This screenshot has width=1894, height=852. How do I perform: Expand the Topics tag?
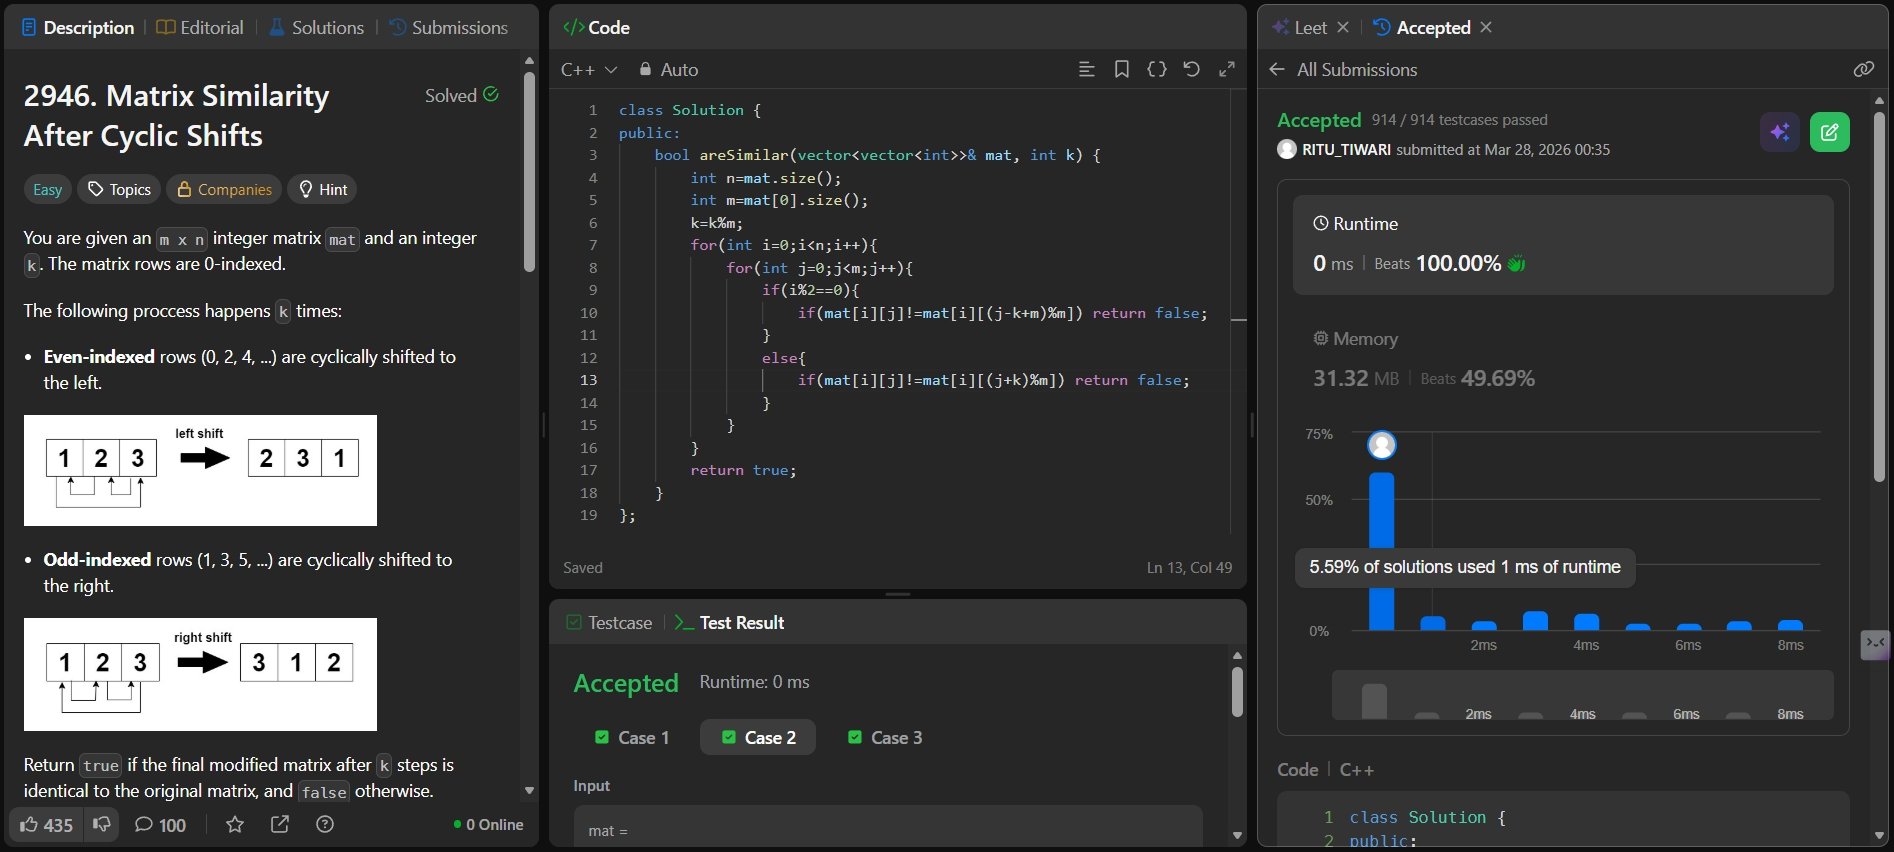click(119, 190)
